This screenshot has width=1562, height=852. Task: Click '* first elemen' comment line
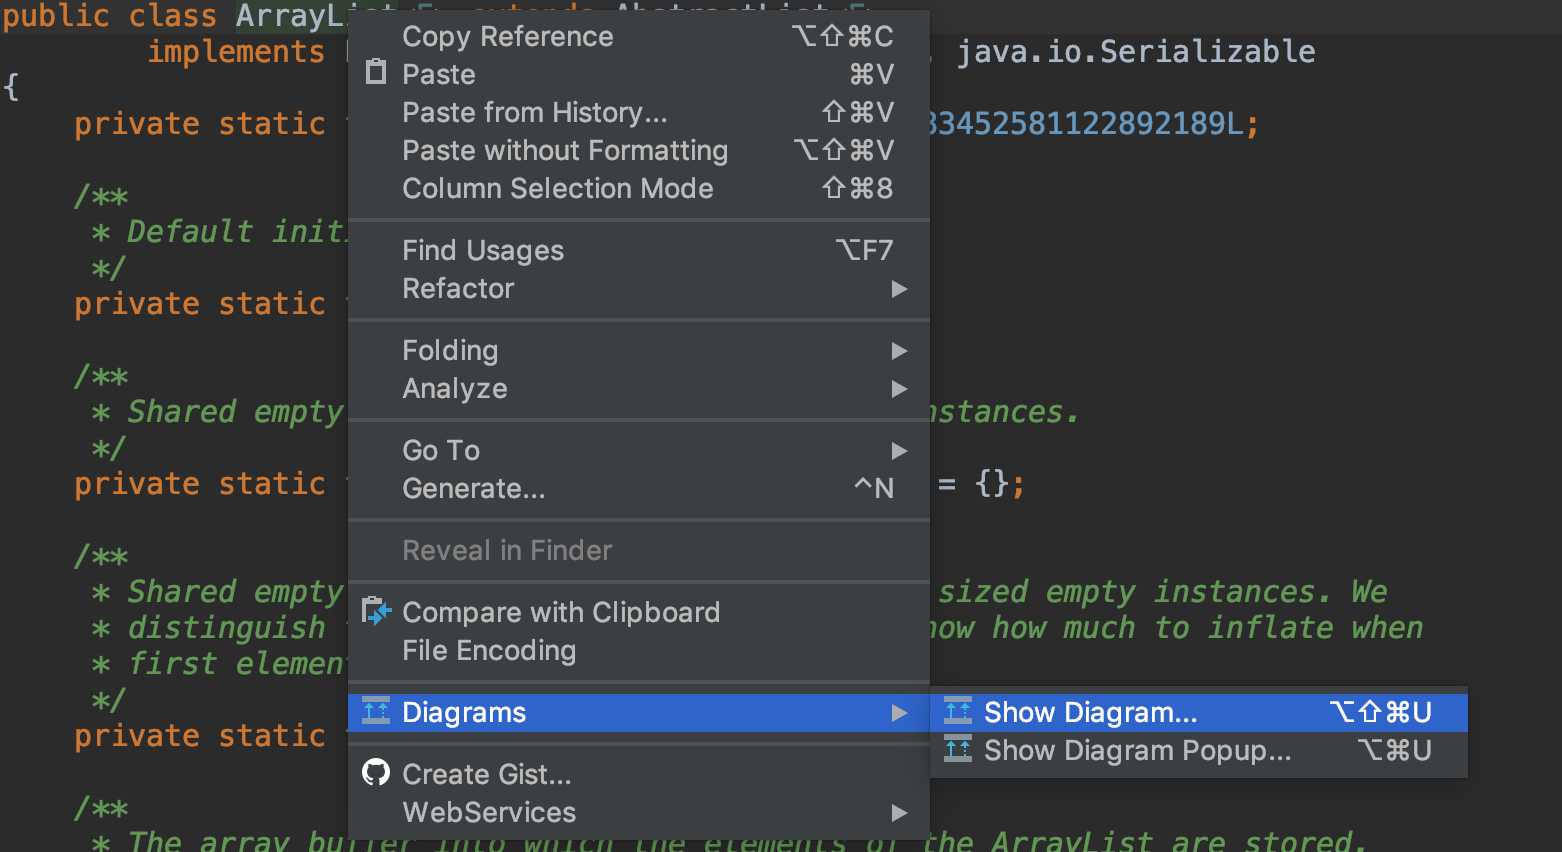[218, 663]
